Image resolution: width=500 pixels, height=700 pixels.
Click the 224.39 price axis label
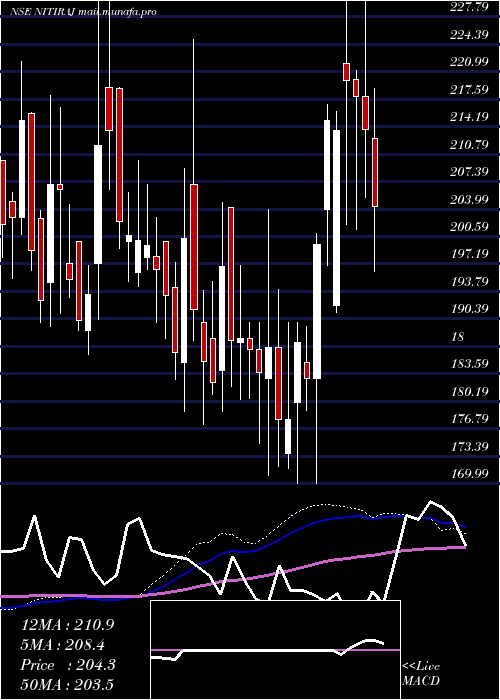click(x=470, y=35)
